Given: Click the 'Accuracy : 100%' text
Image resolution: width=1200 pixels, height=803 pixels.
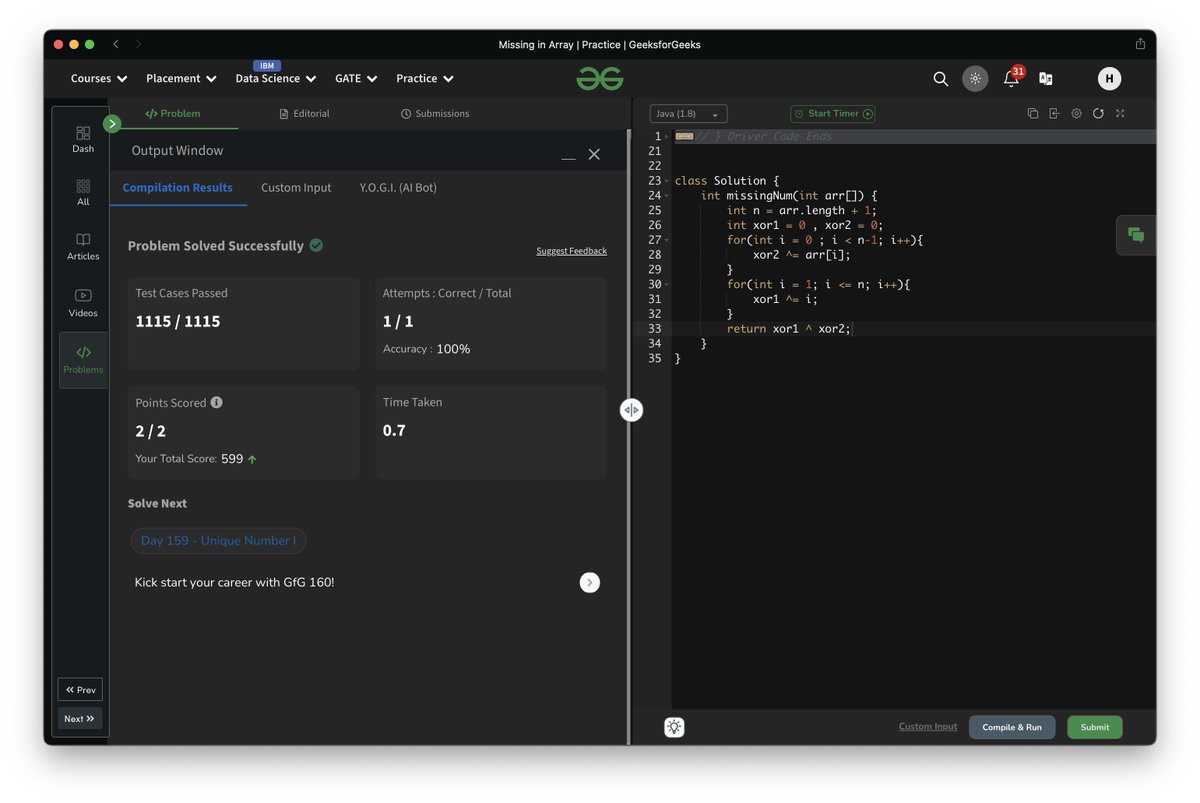Looking at the screenshot, I should click(x=426, y=349).
